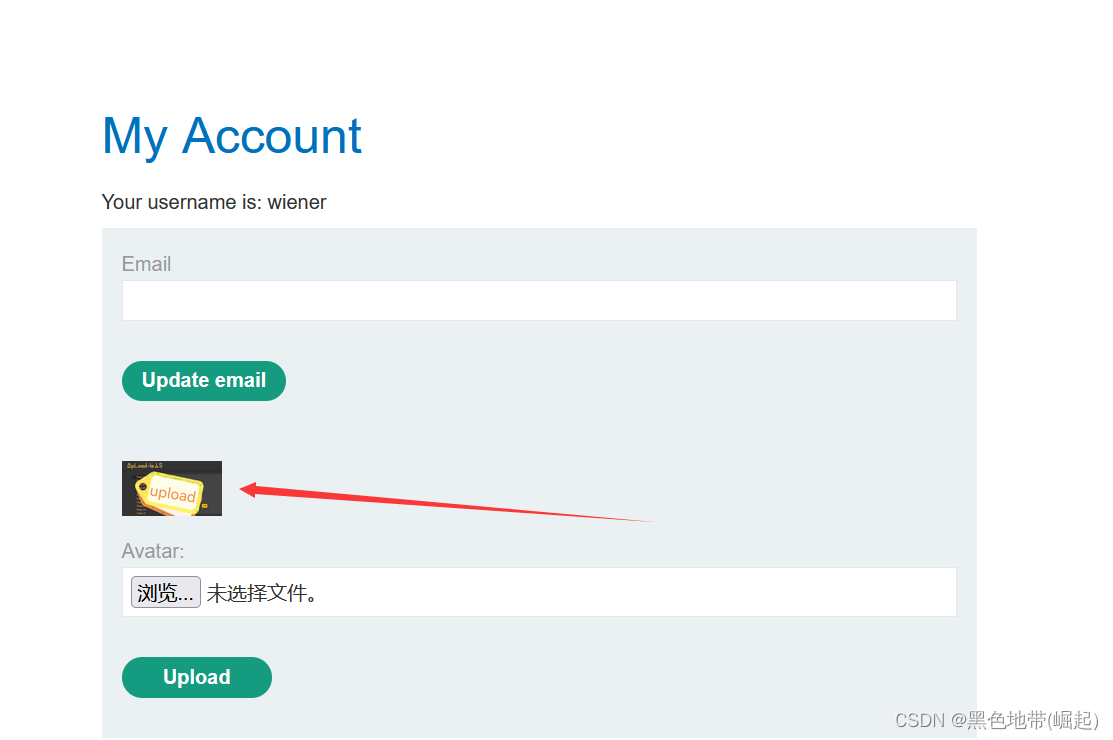Click the green Upload button

197,678
